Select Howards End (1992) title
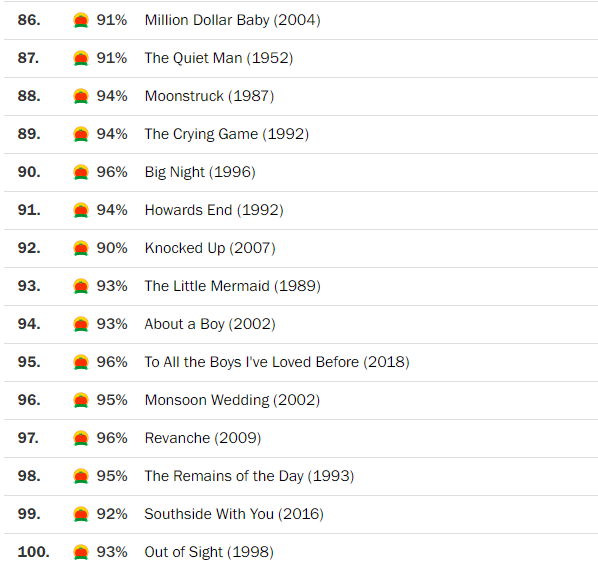Viewport: 598px width, 572px height. tap(214, 210)
